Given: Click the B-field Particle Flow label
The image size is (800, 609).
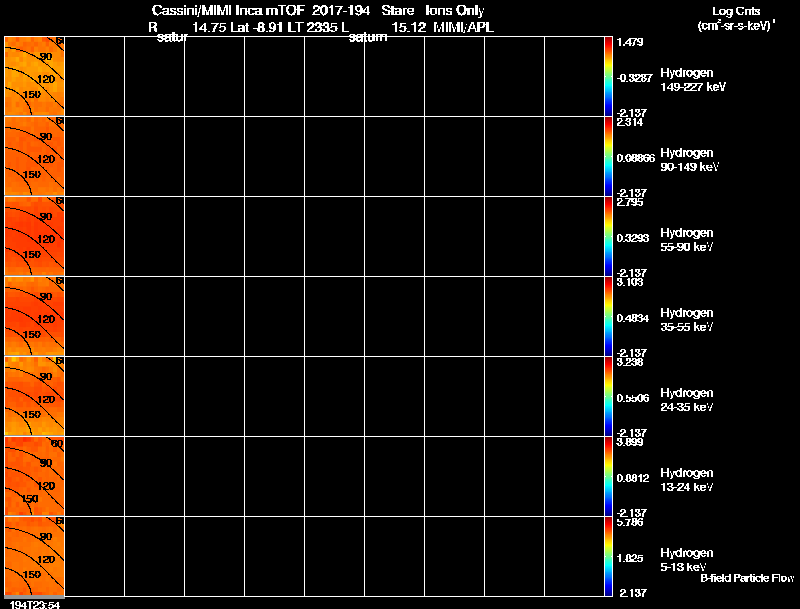Looking at the screenshot, I should click(747, 578).
